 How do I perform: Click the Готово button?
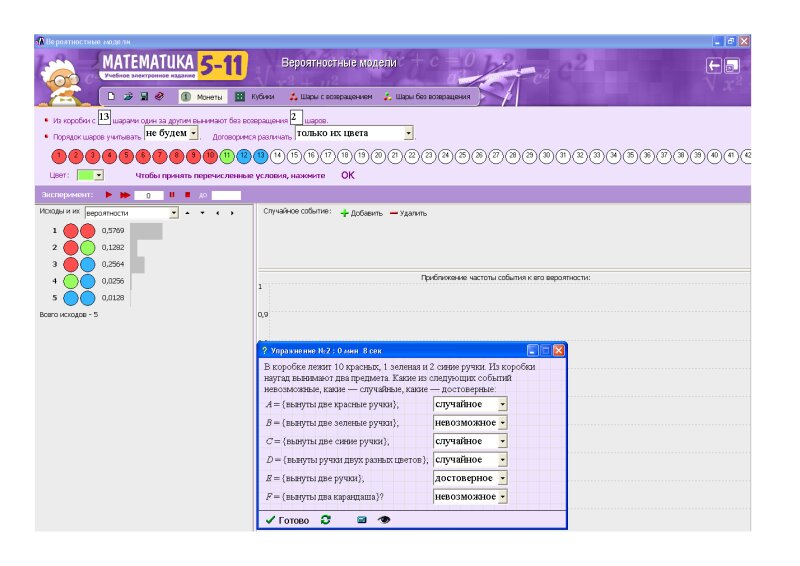coord(286,521)
